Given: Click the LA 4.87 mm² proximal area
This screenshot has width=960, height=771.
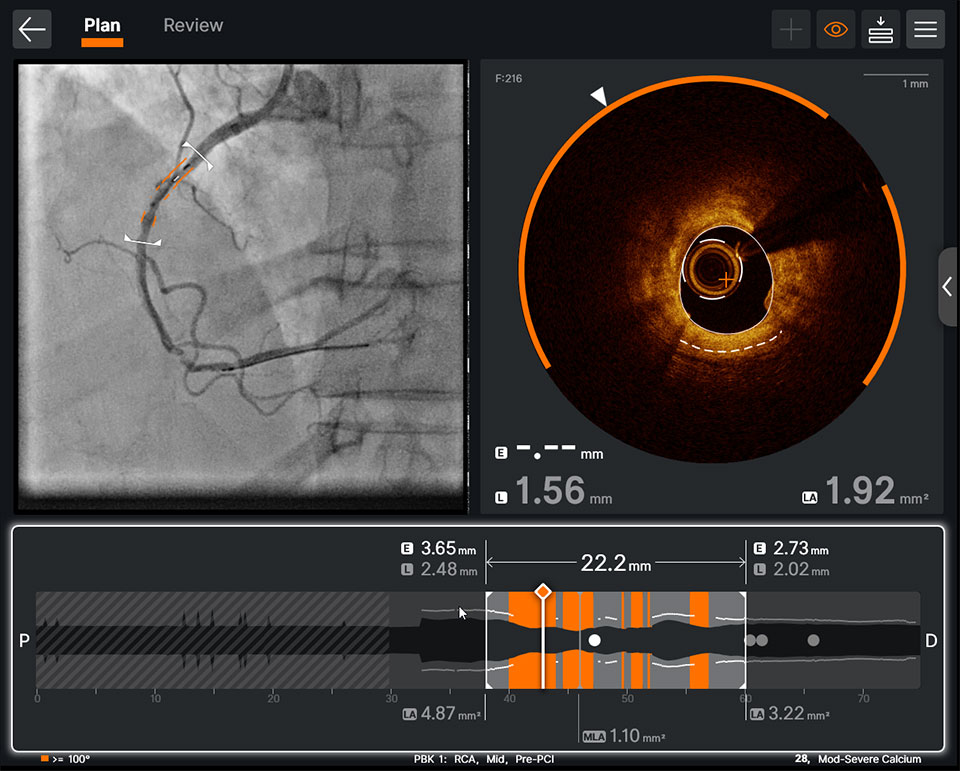Looking at the screenshot, I should click(x=441, y=713).
